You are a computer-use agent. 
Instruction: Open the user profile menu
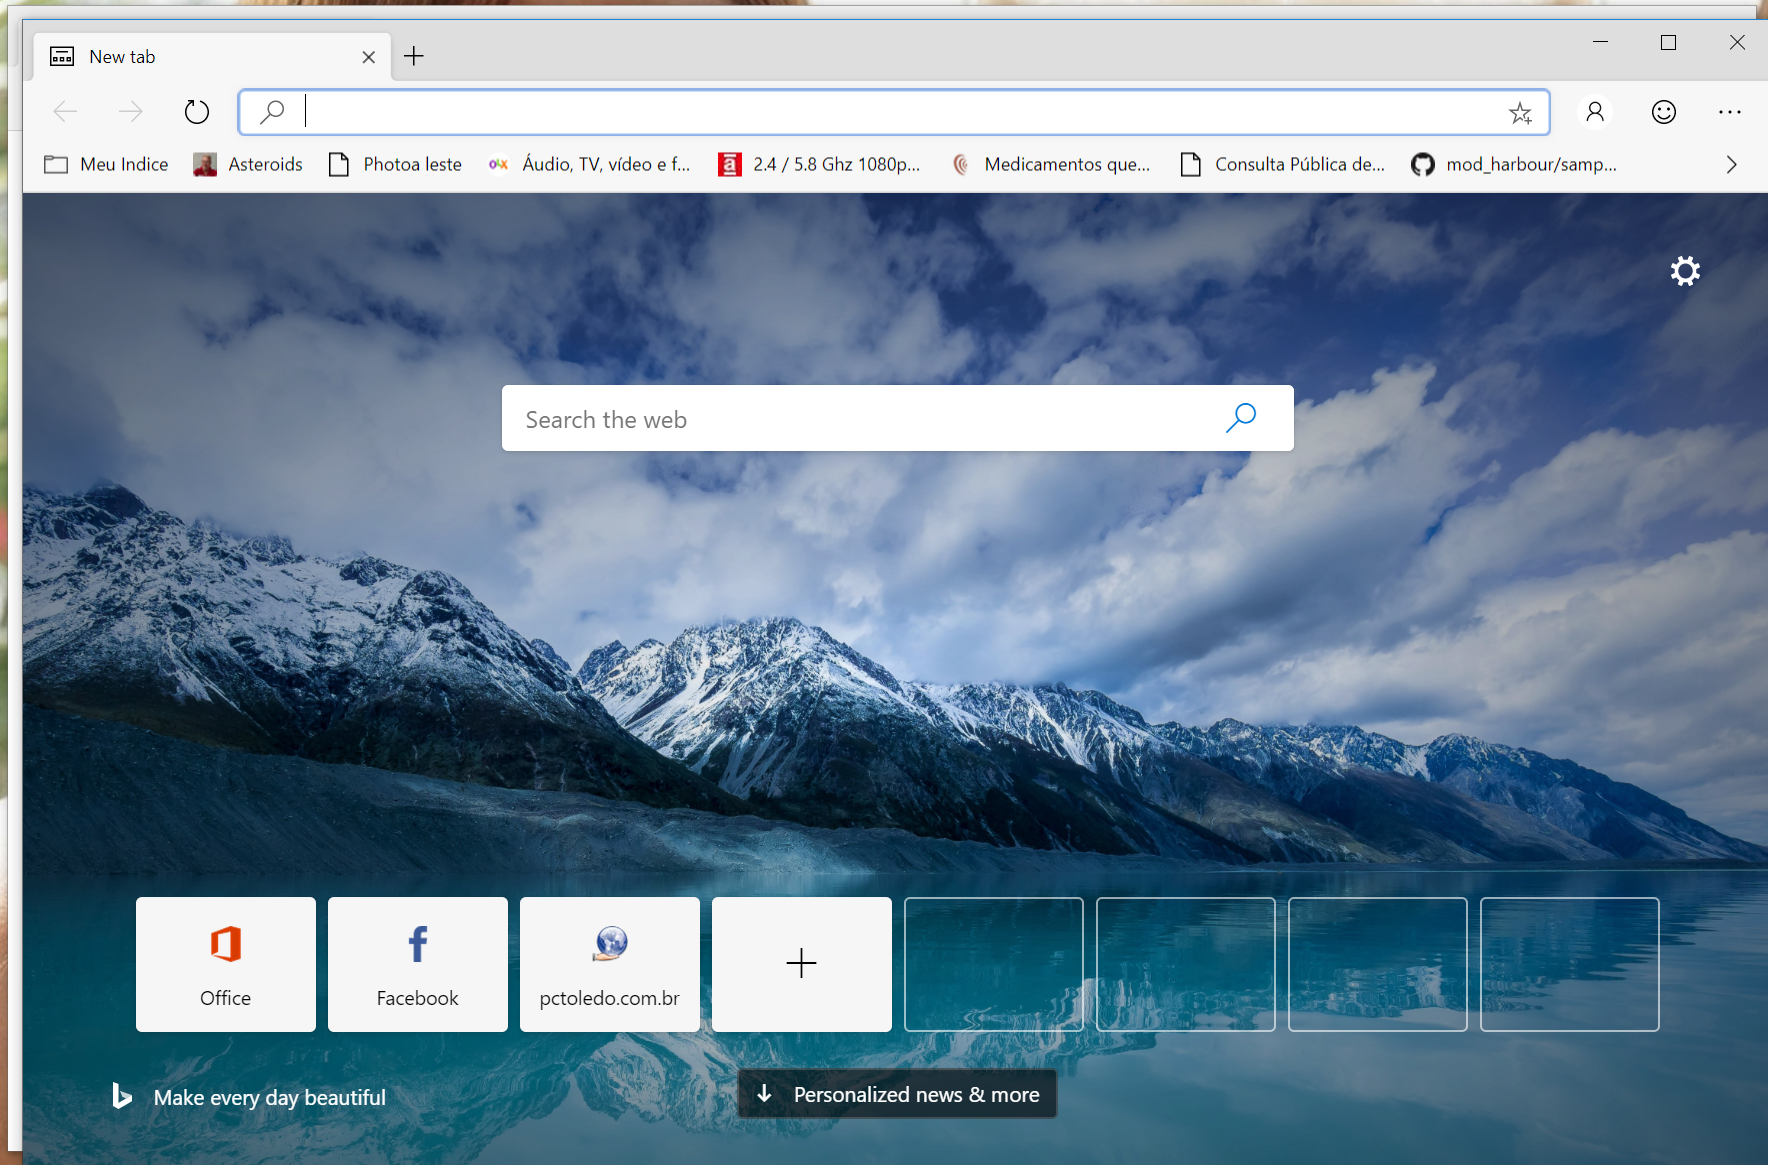coord(1595,112)
